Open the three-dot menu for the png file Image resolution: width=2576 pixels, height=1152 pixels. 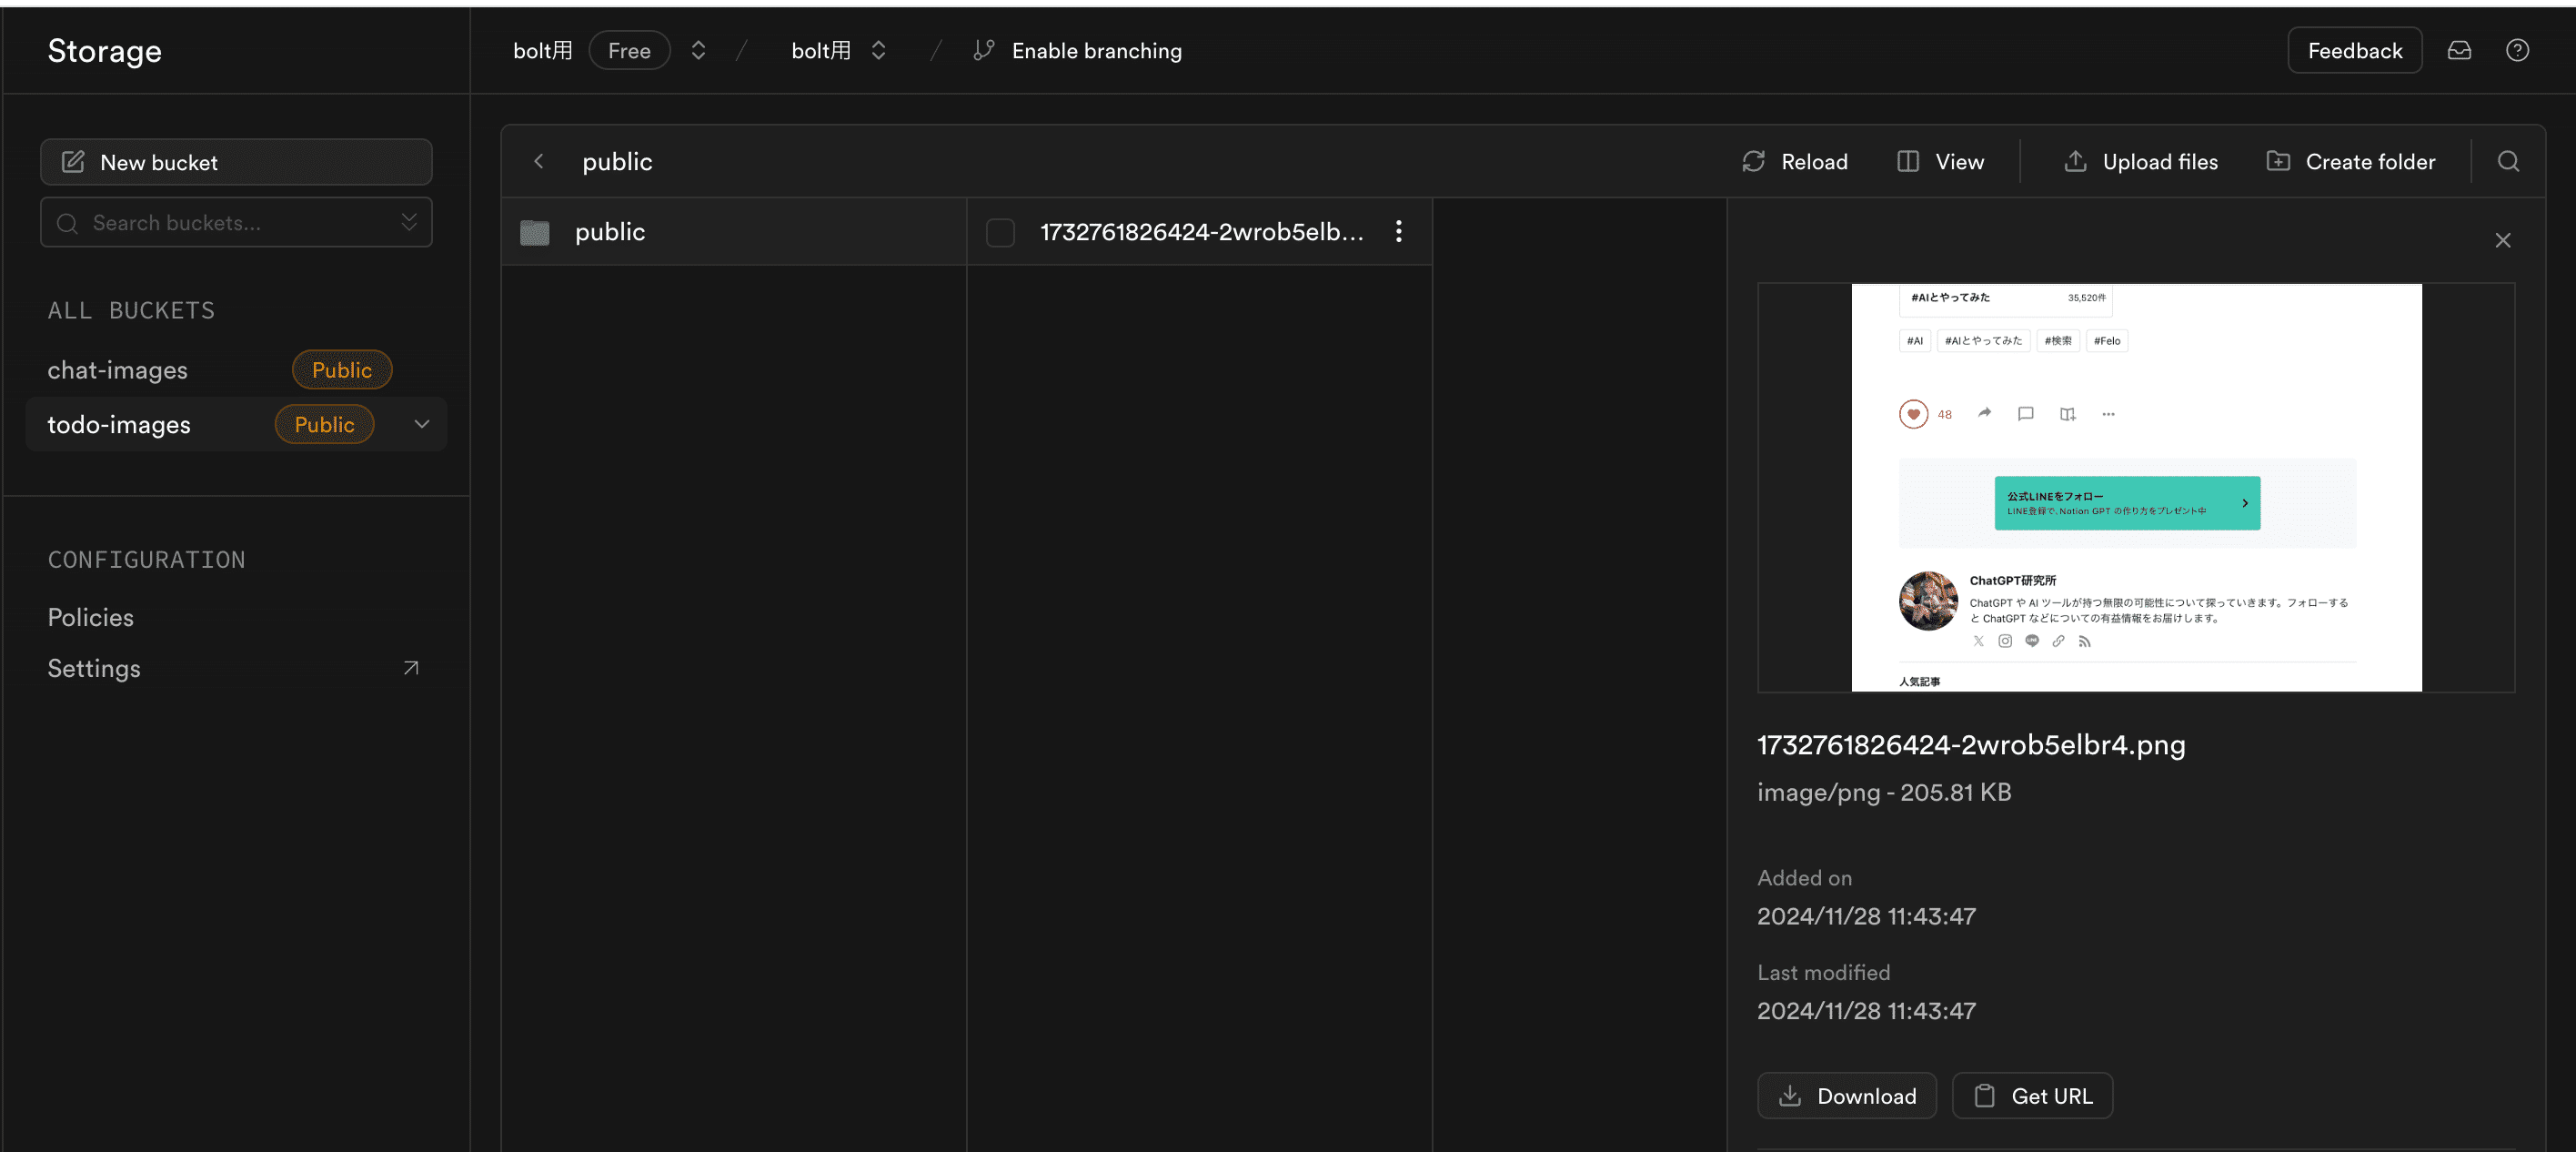(1398, 231)
